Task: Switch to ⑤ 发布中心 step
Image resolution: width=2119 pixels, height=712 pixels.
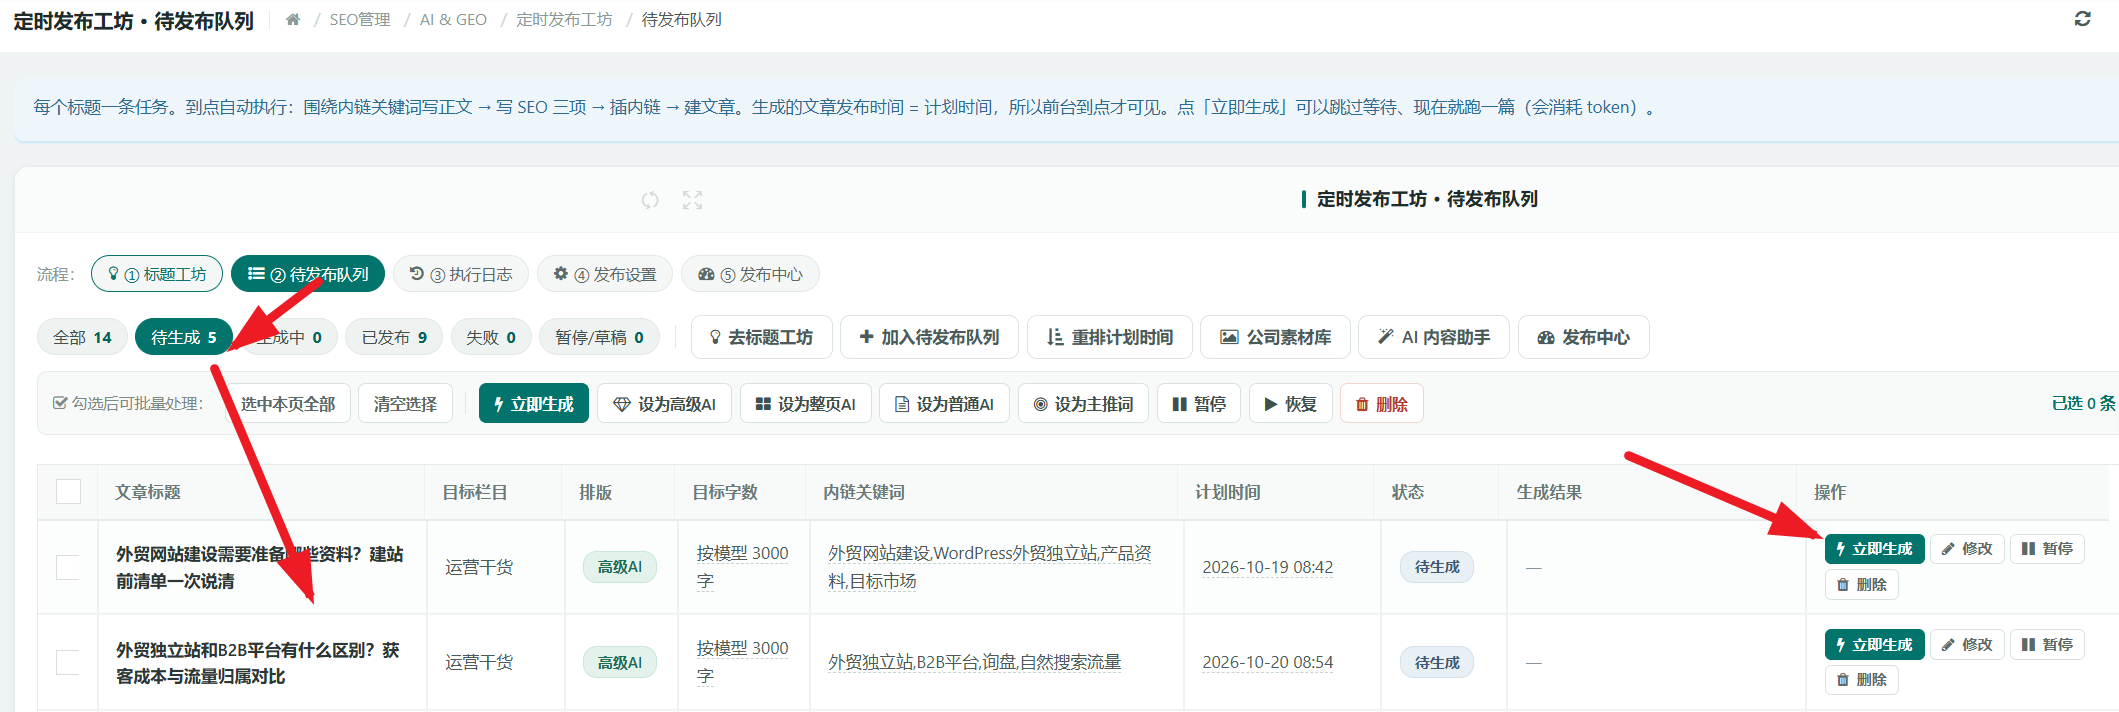Action: point(750,274)
